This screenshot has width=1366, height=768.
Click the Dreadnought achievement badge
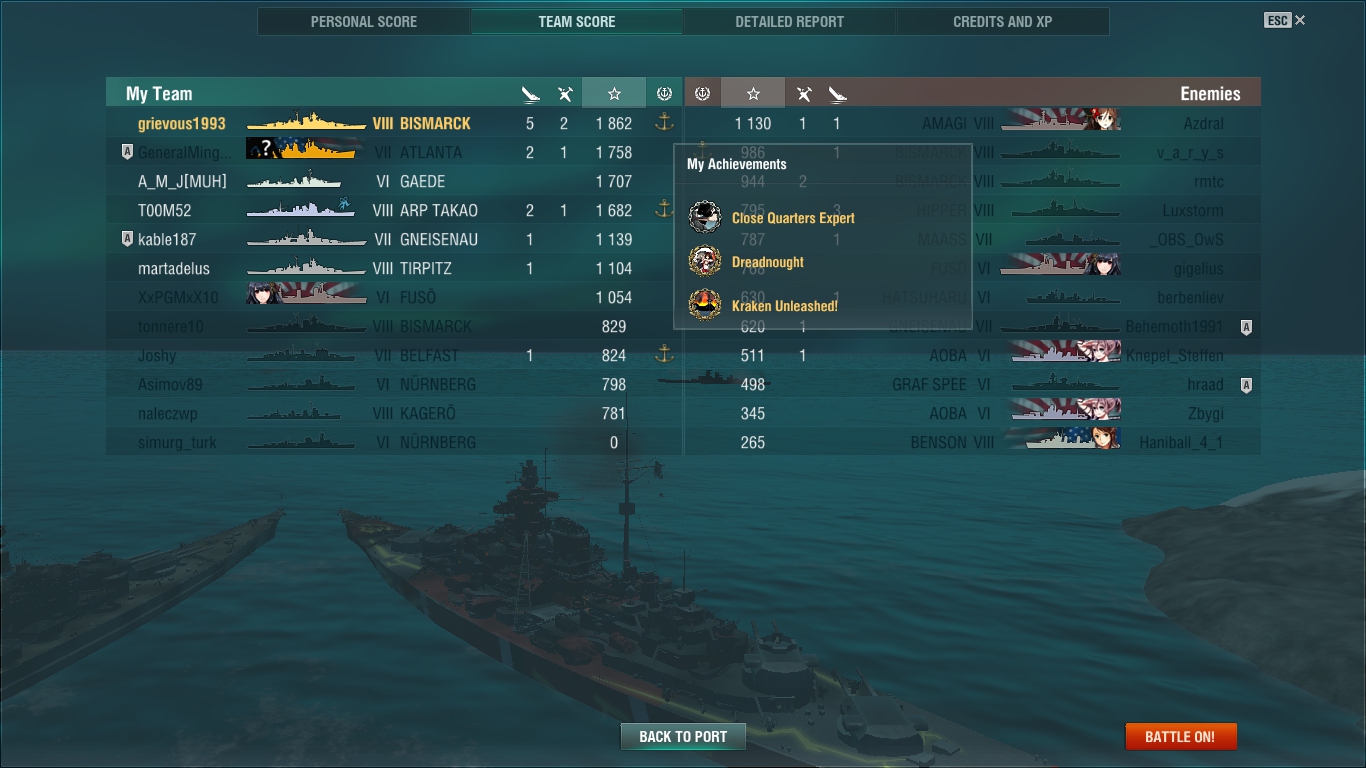705,261
